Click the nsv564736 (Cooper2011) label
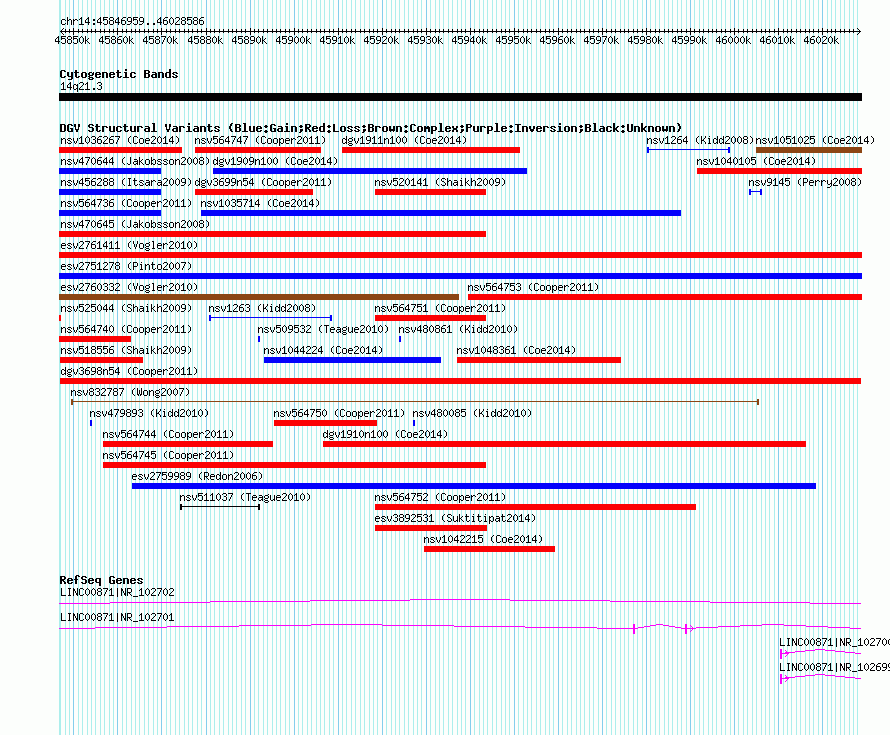 pos(126,203)
